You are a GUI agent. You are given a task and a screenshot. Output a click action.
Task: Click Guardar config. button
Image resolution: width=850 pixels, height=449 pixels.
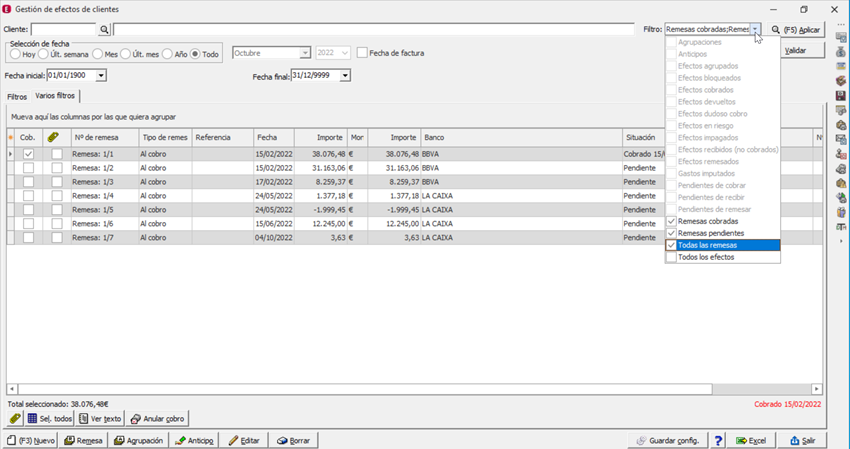(668, 440)
